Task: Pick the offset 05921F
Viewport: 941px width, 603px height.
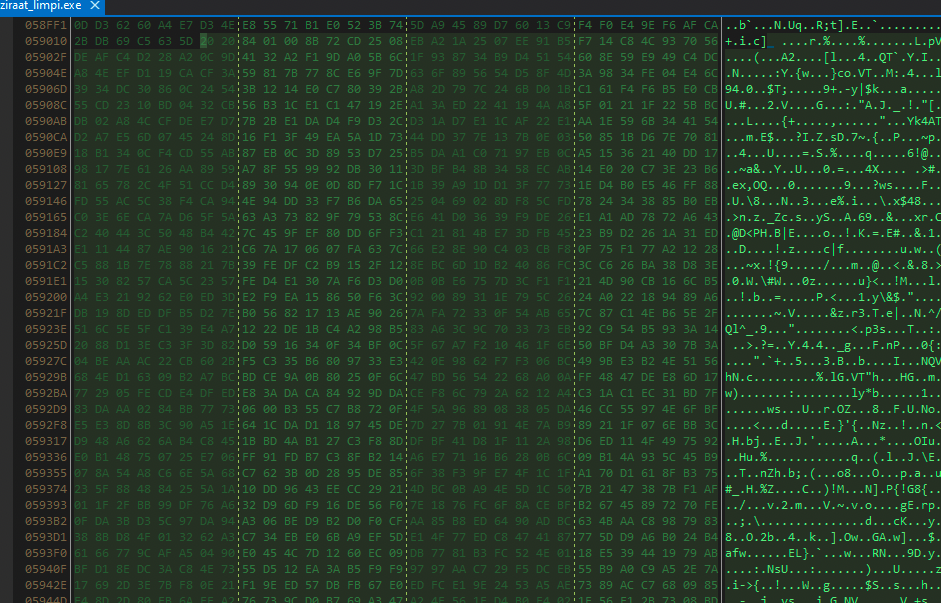Action: click(x=46, y=313)
